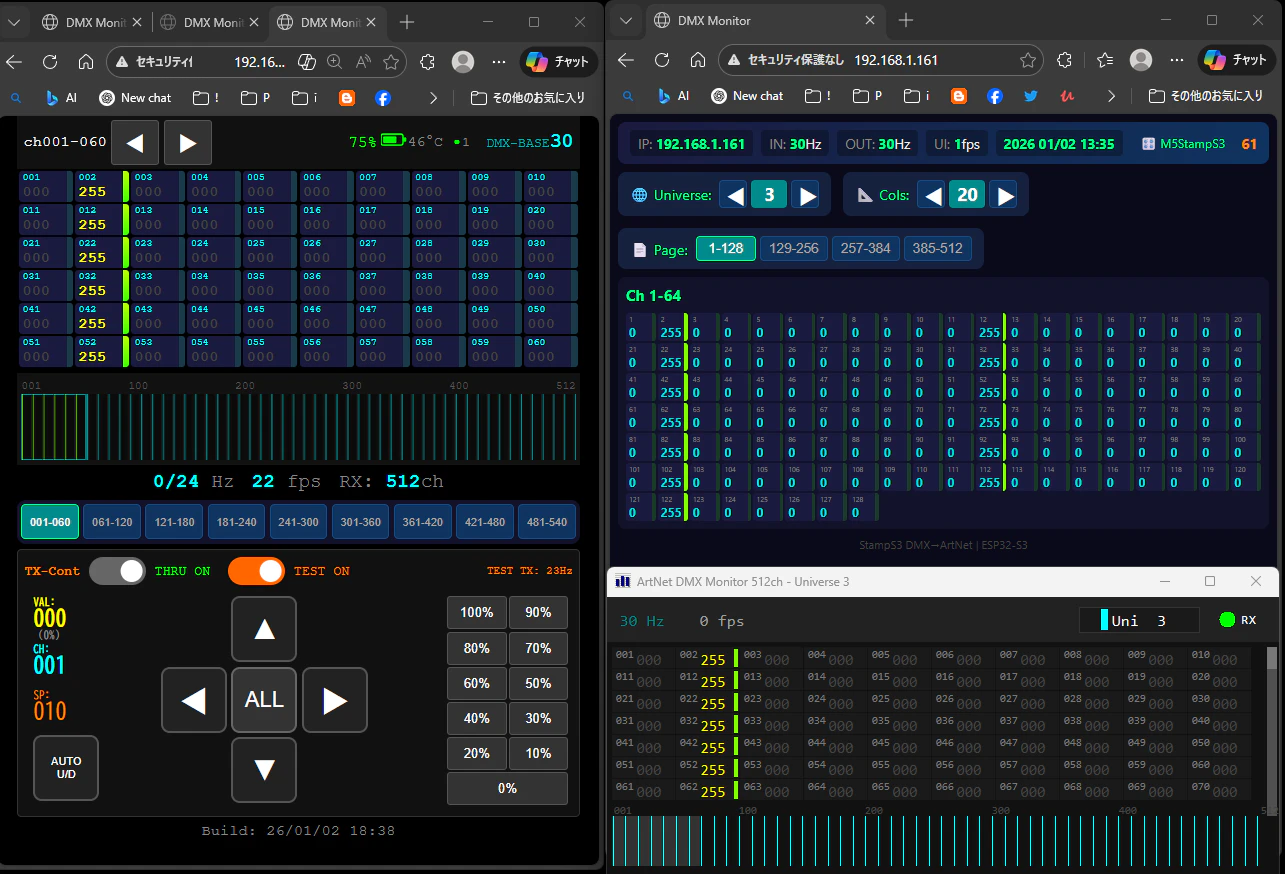Viewport: 1285px width, 874px height.
Task: Add page to favorites in right browser window
Action: 1028,60
